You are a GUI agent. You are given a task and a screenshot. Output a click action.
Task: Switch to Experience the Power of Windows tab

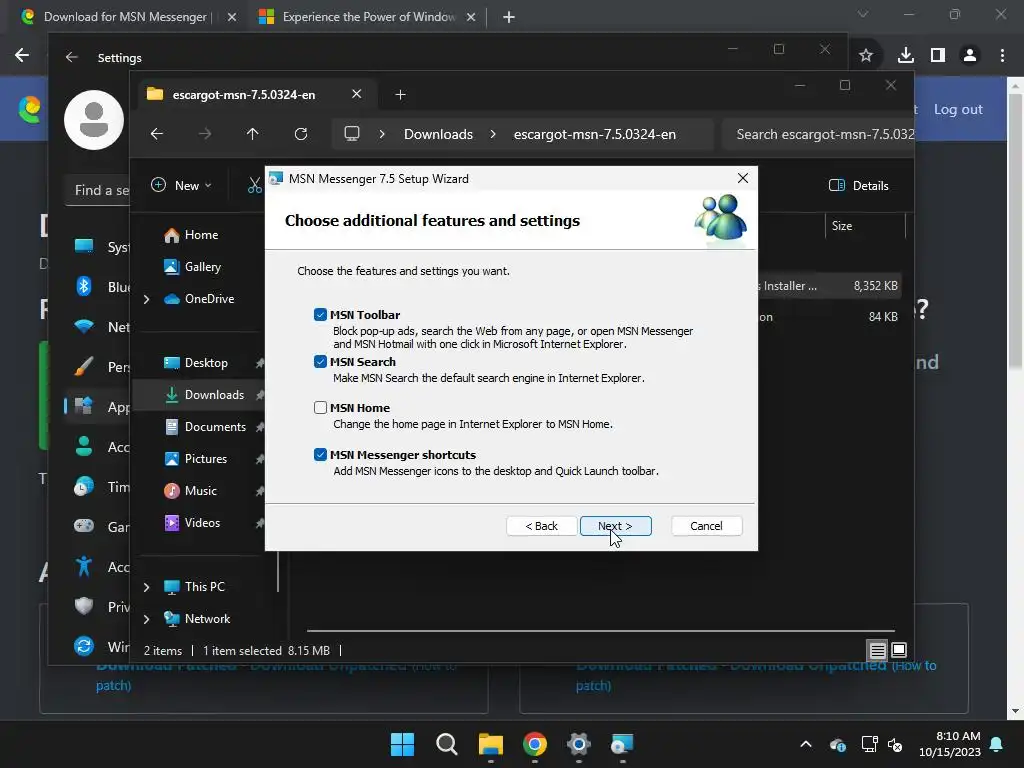(x=369, y=17)
